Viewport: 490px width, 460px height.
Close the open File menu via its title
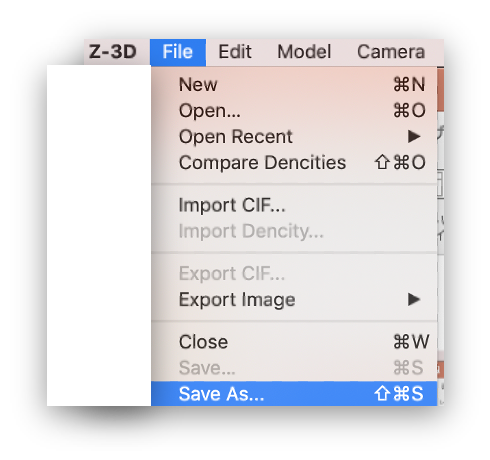pyautogui.click(x=178, y=52)
